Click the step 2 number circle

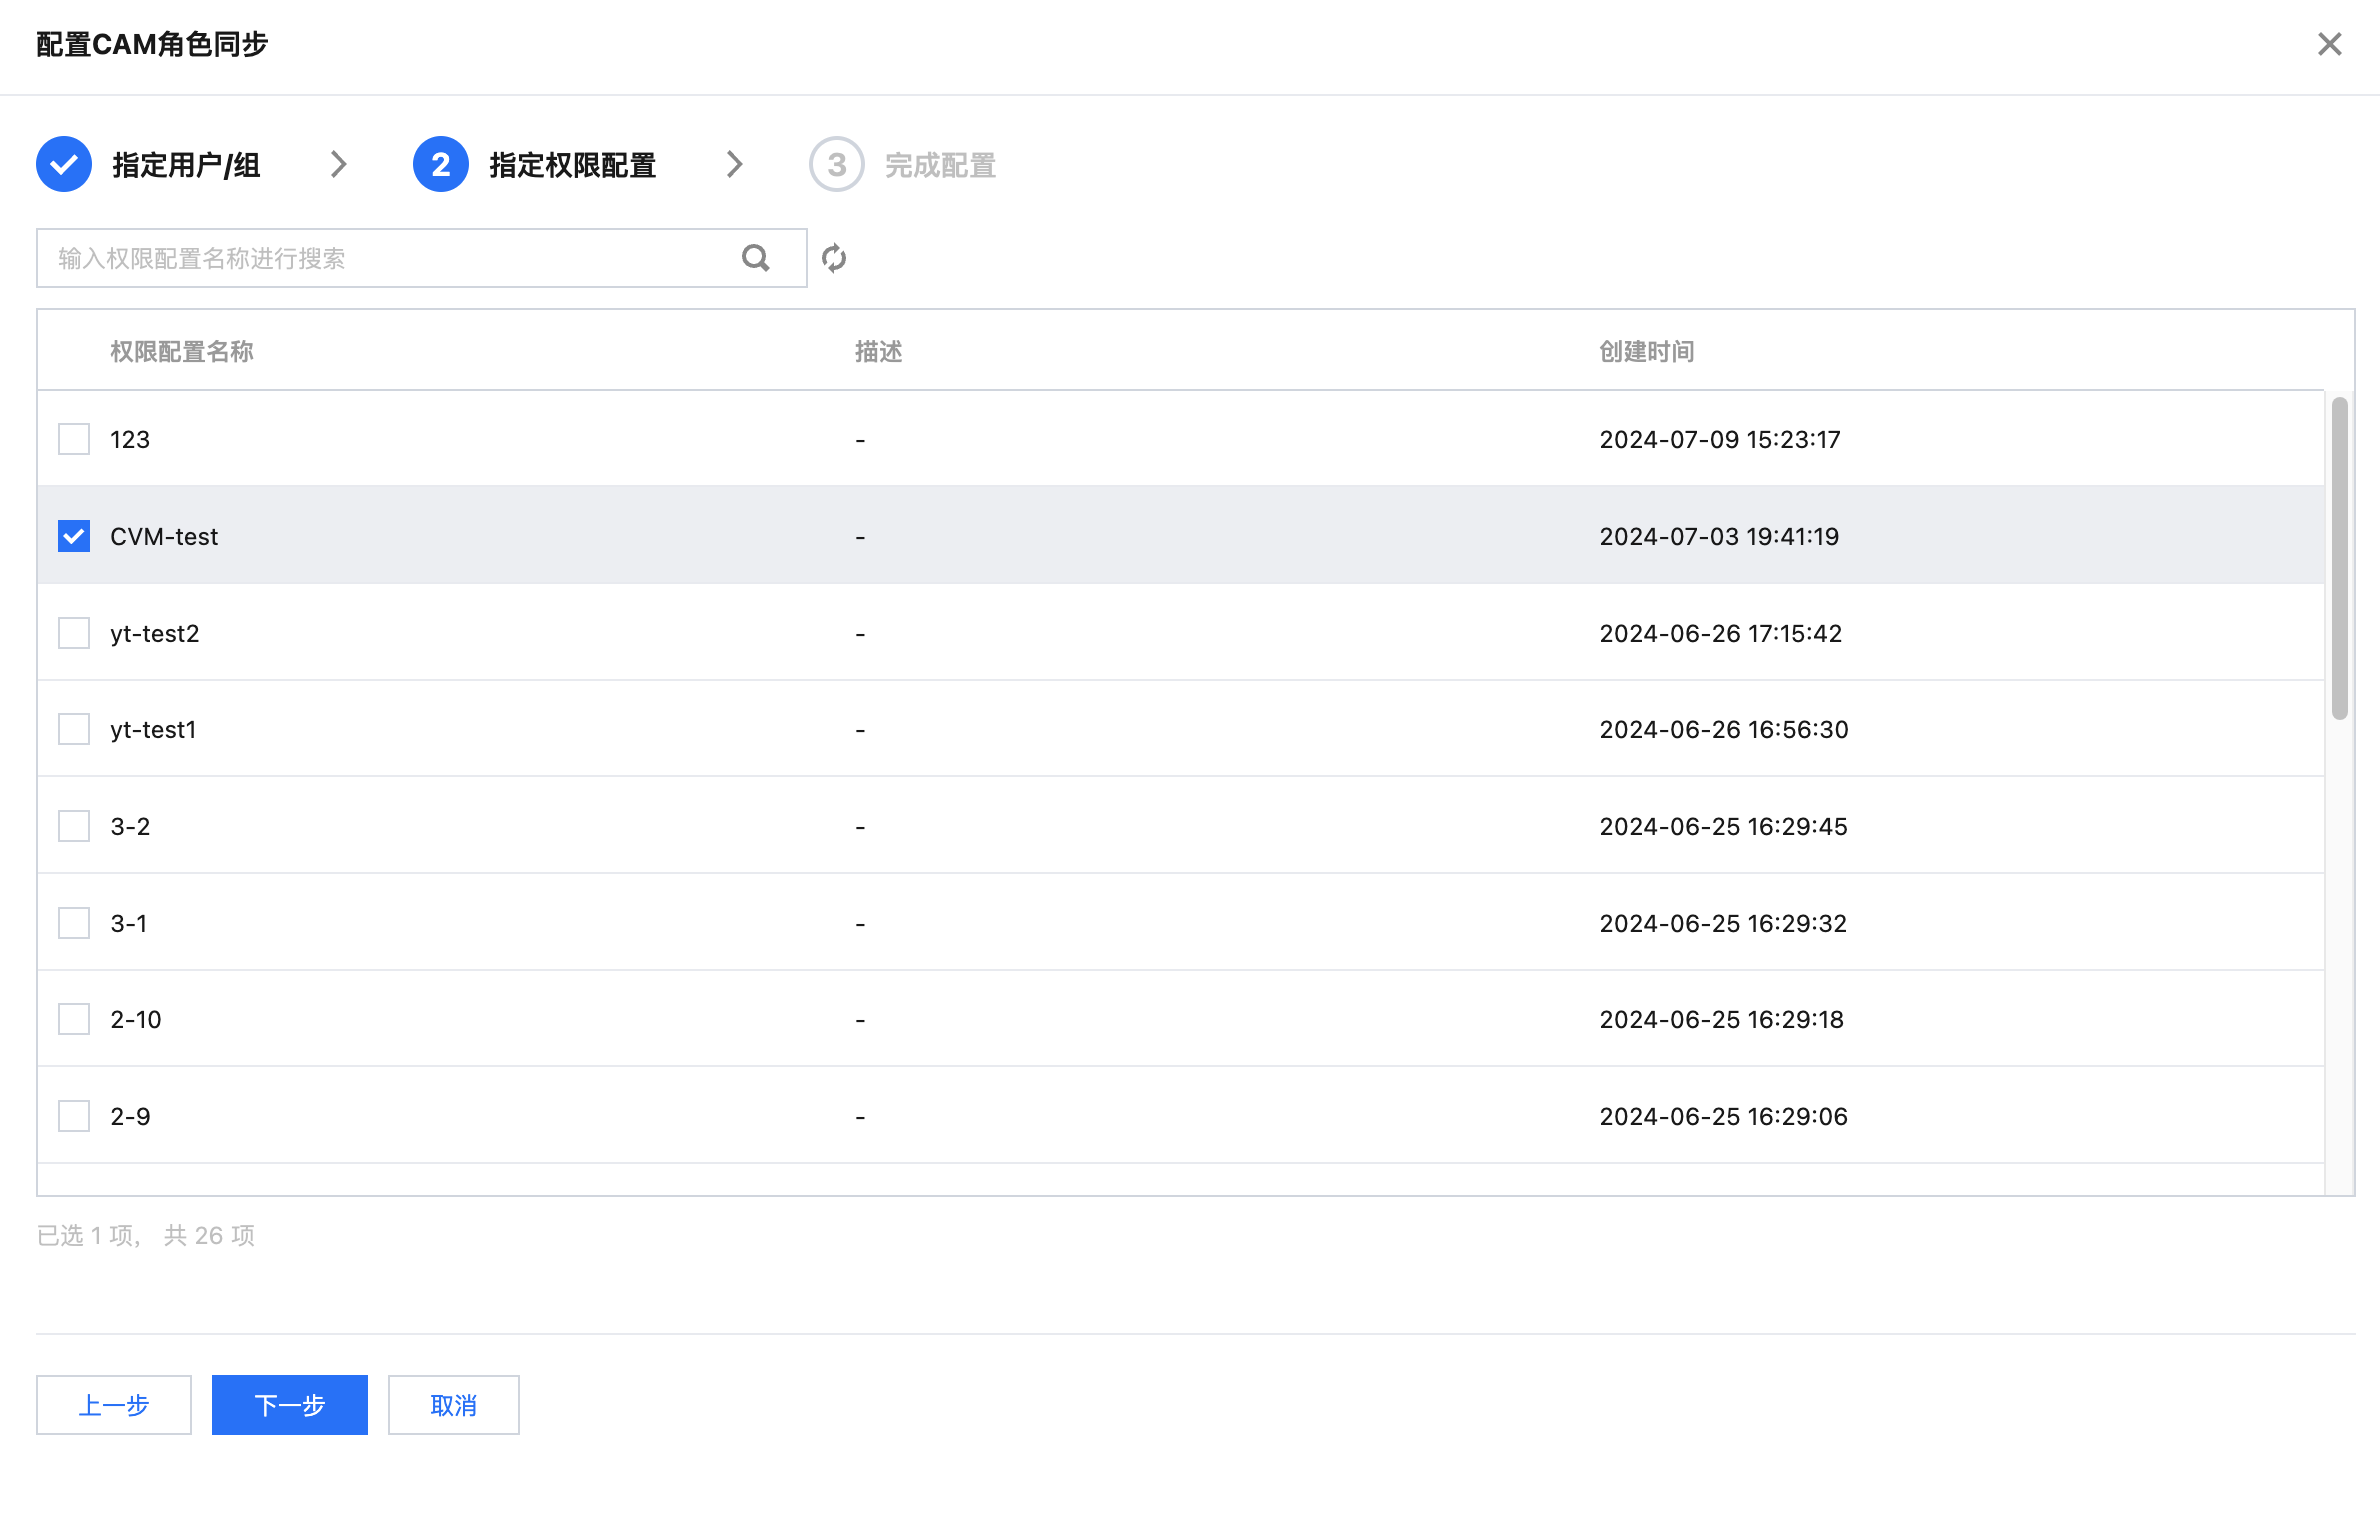click(440, 164)
